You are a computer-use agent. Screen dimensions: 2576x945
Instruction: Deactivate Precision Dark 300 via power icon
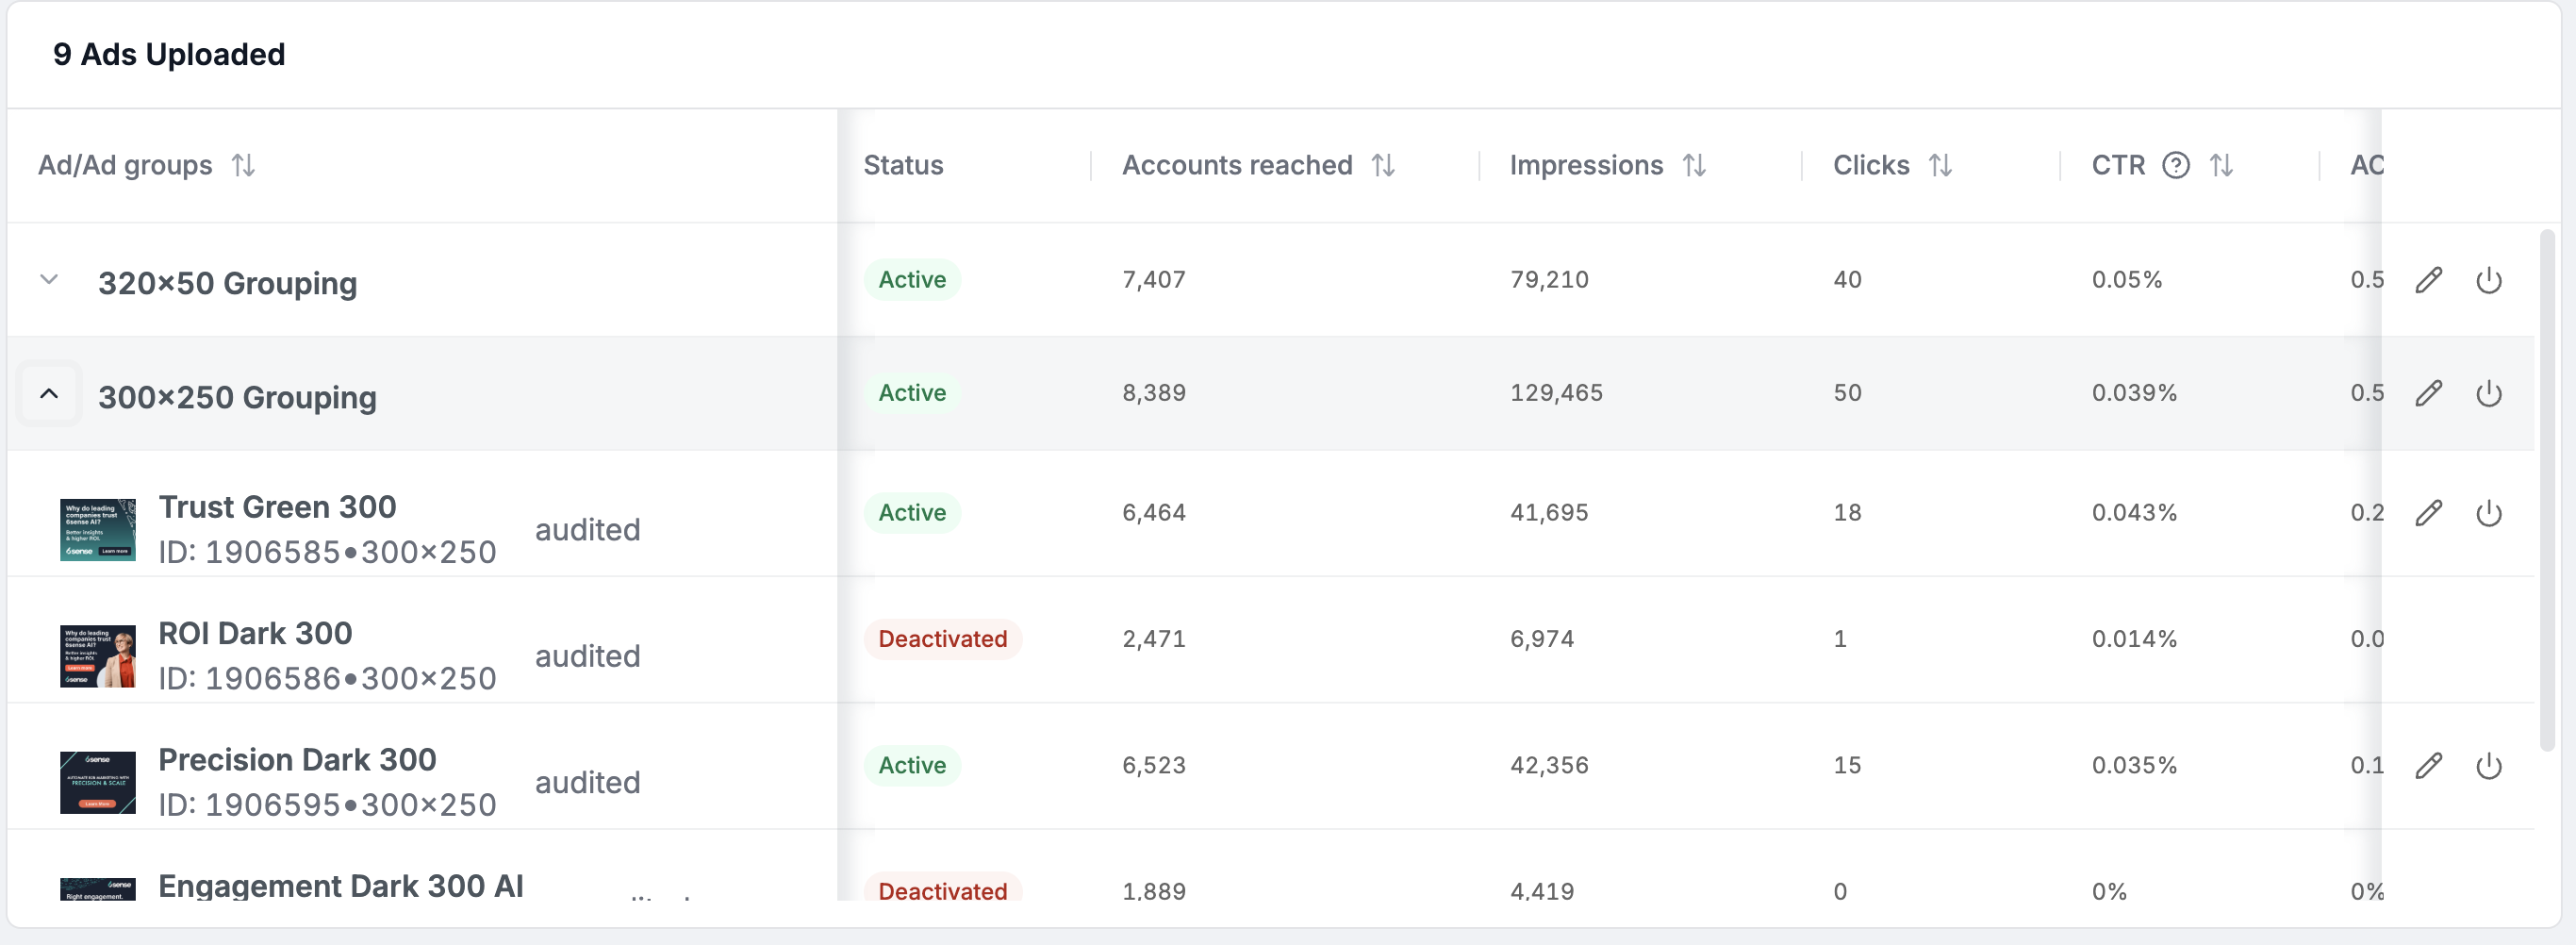tap(2489, 766)
